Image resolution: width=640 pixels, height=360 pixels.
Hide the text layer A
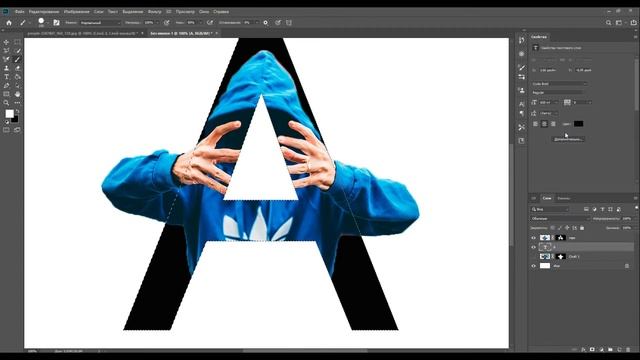(x=533, y=247)
